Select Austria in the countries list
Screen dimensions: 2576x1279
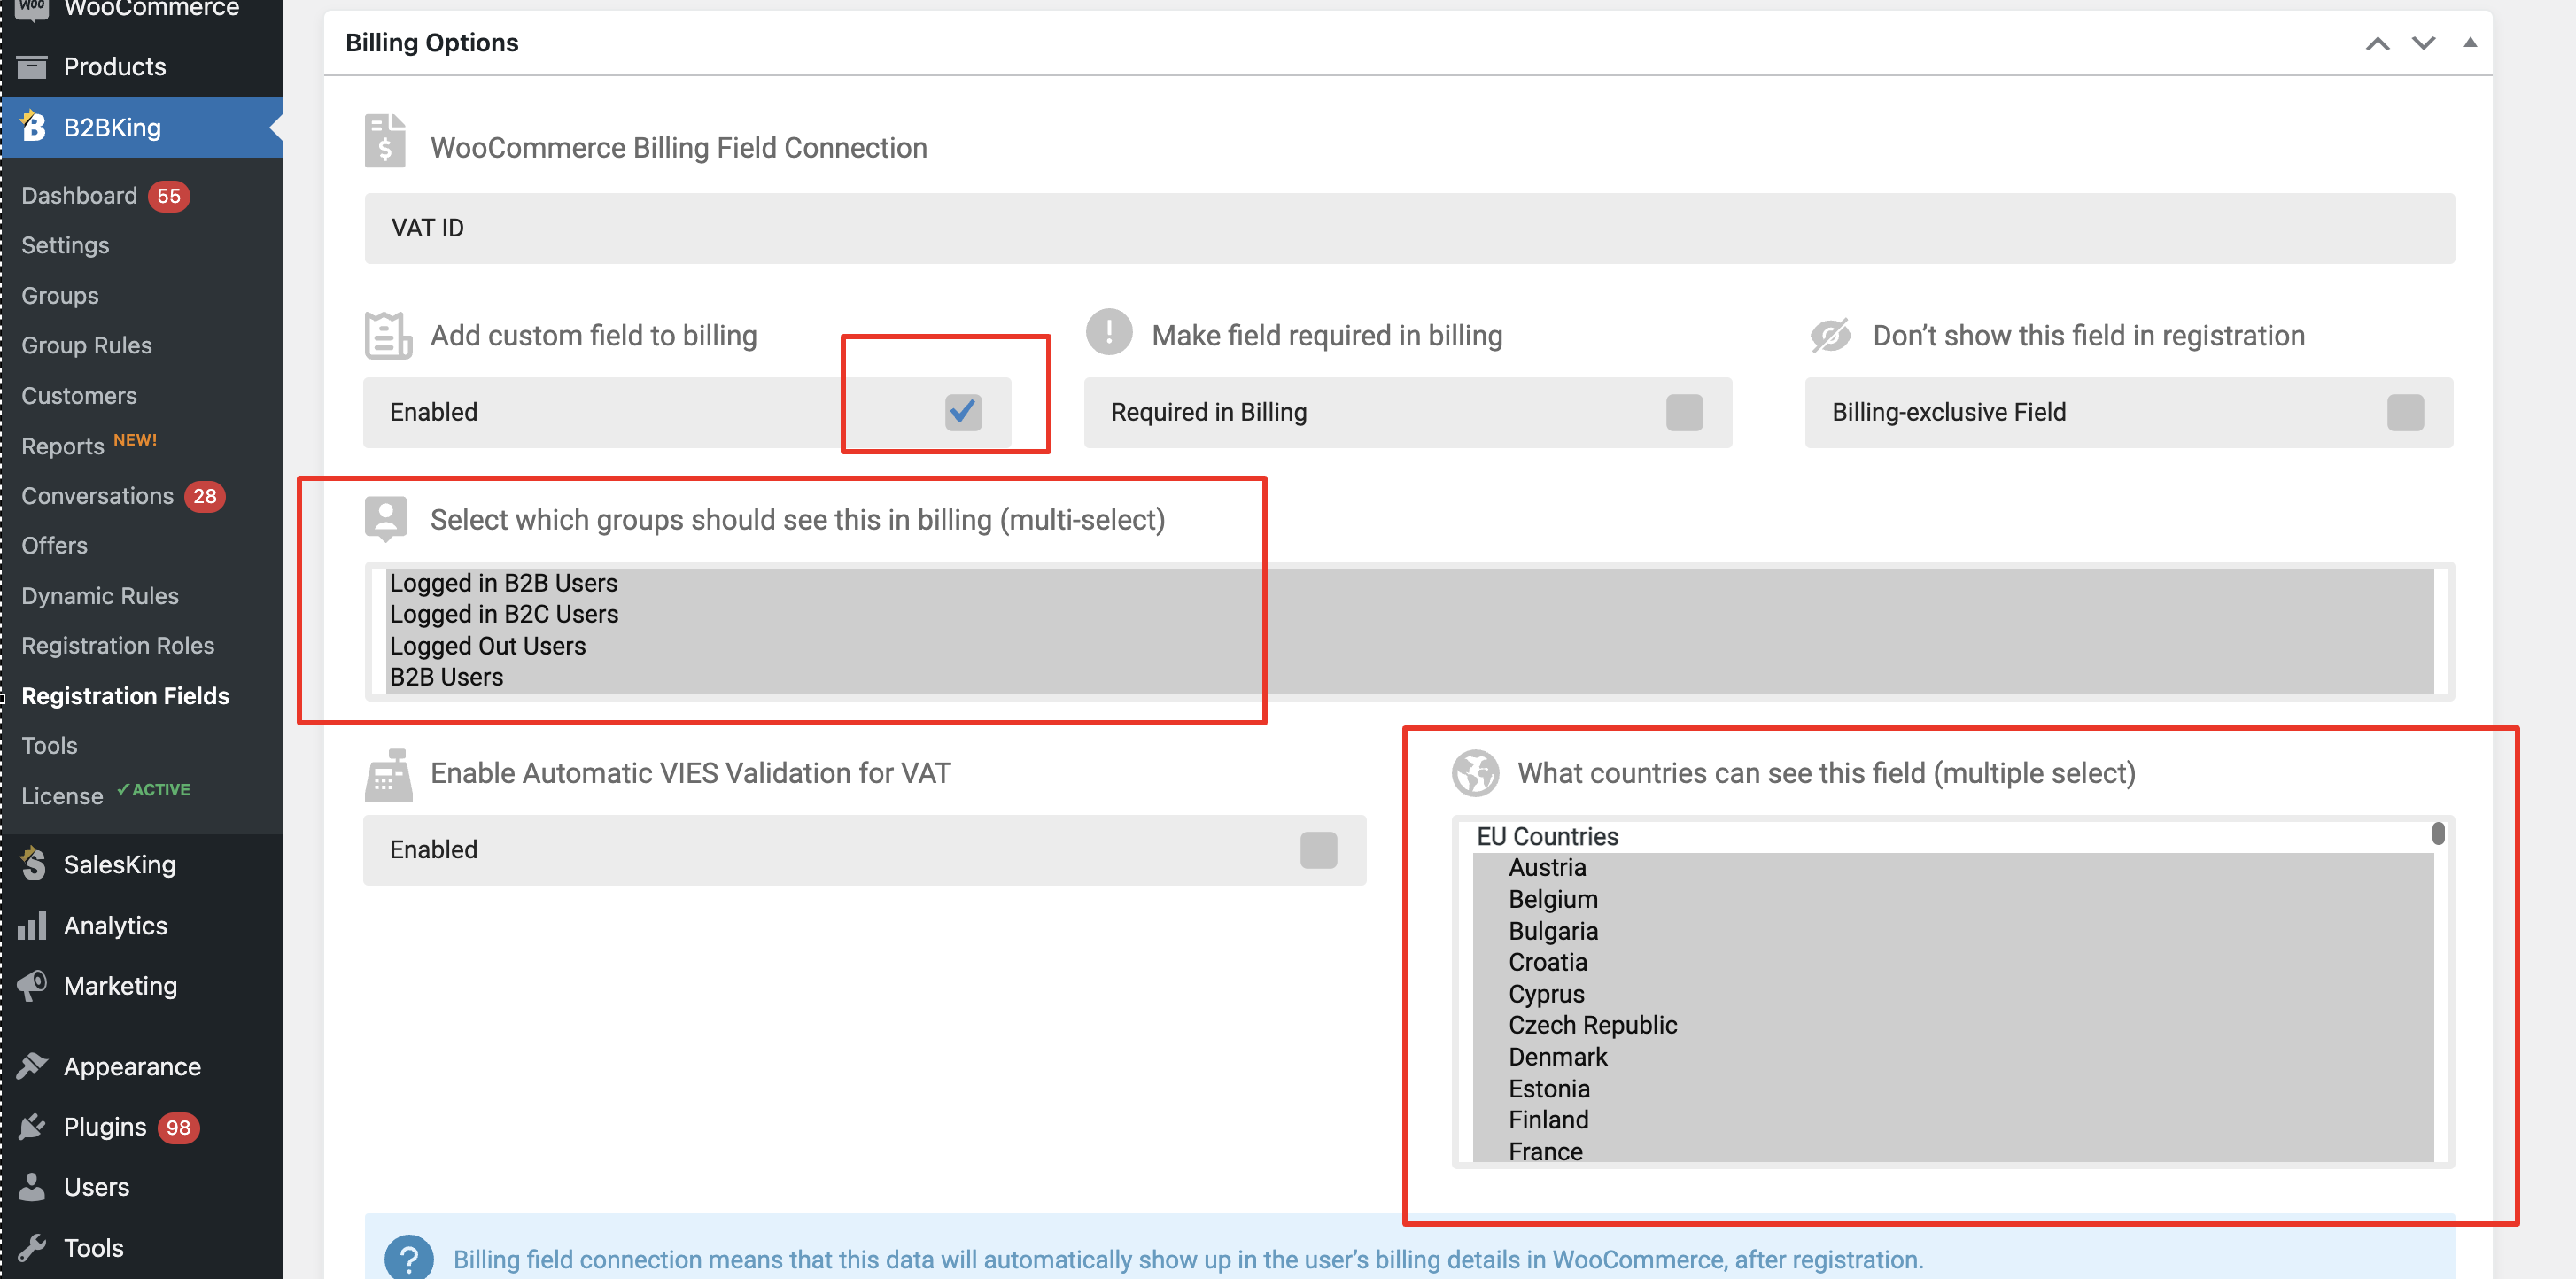1952,868
